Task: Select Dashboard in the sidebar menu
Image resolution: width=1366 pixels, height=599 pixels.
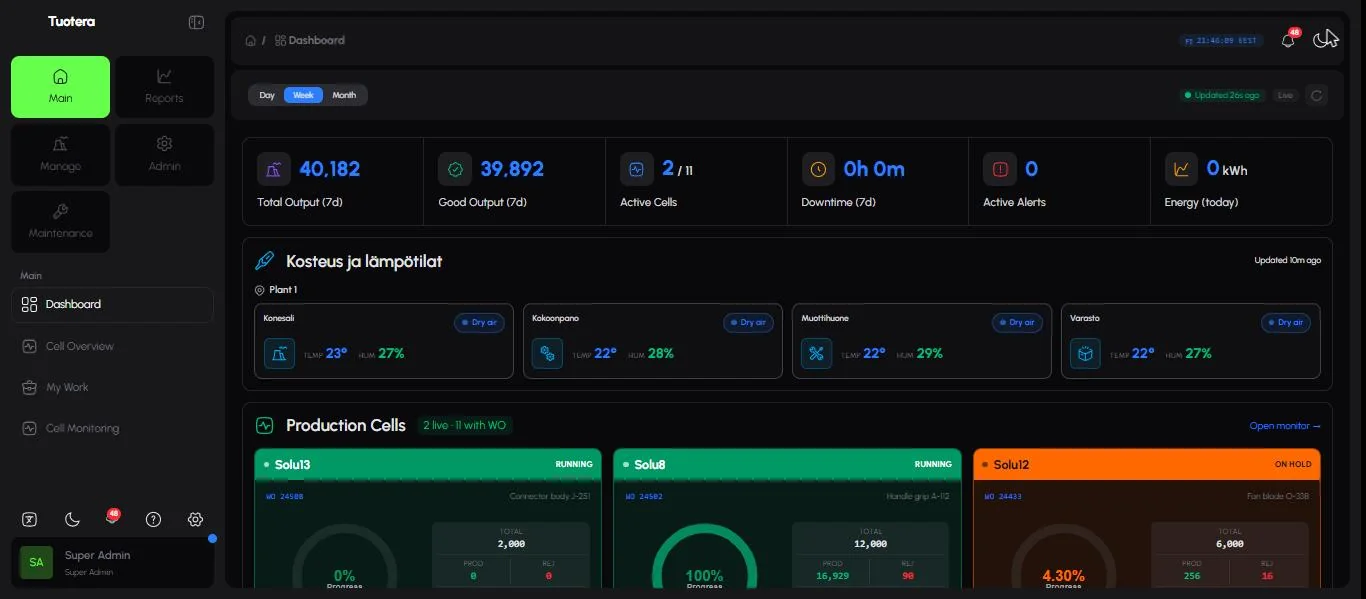Action: (x=112, y=304)
